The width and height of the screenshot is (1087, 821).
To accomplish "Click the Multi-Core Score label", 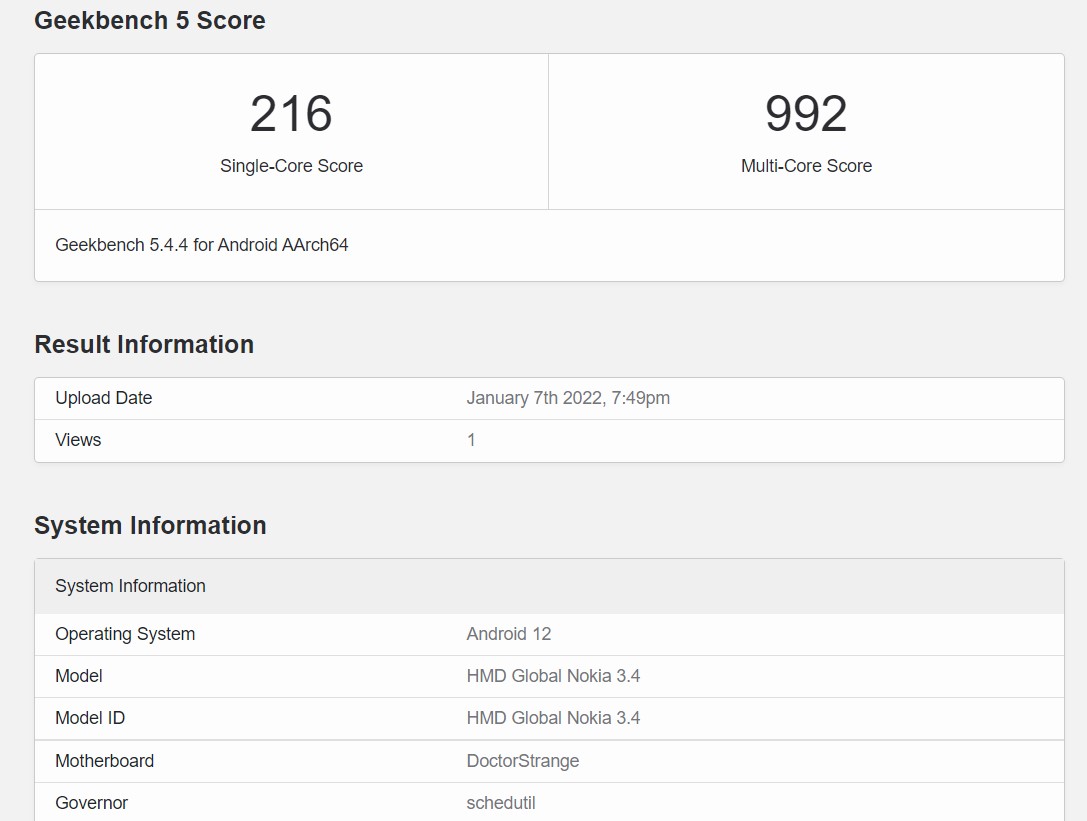I will 806,166.
